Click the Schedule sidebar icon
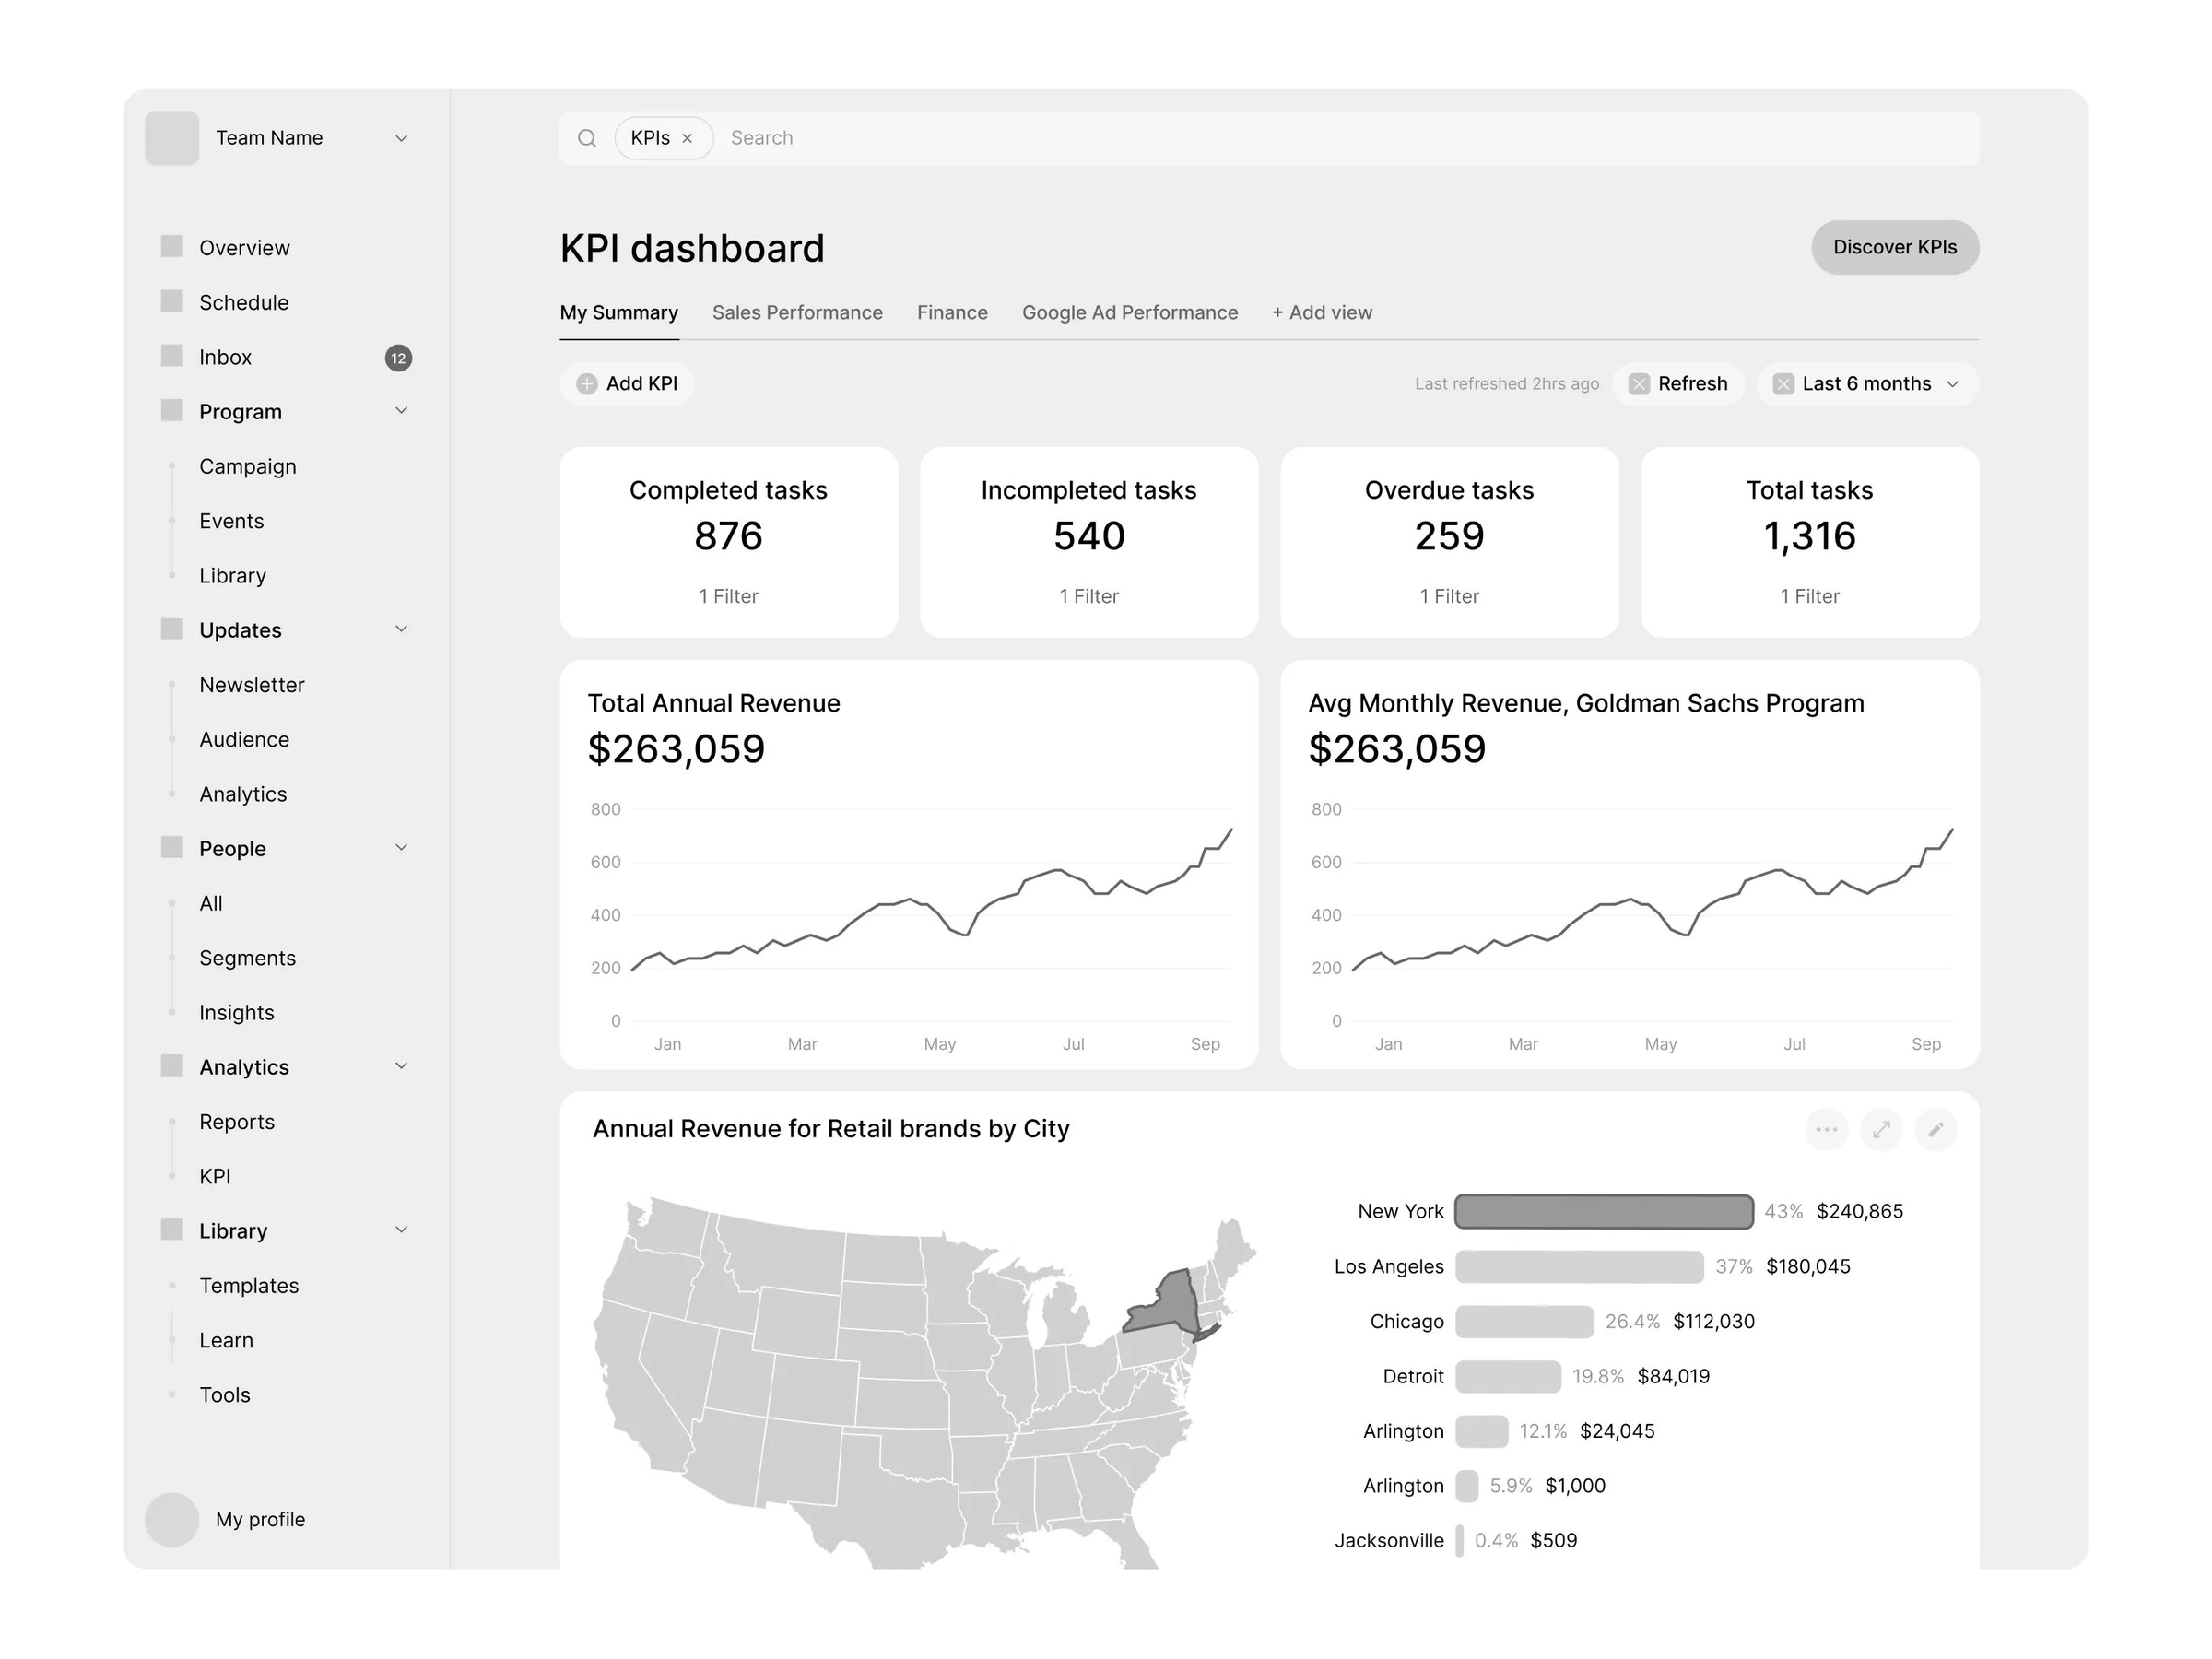 (172, 301)
